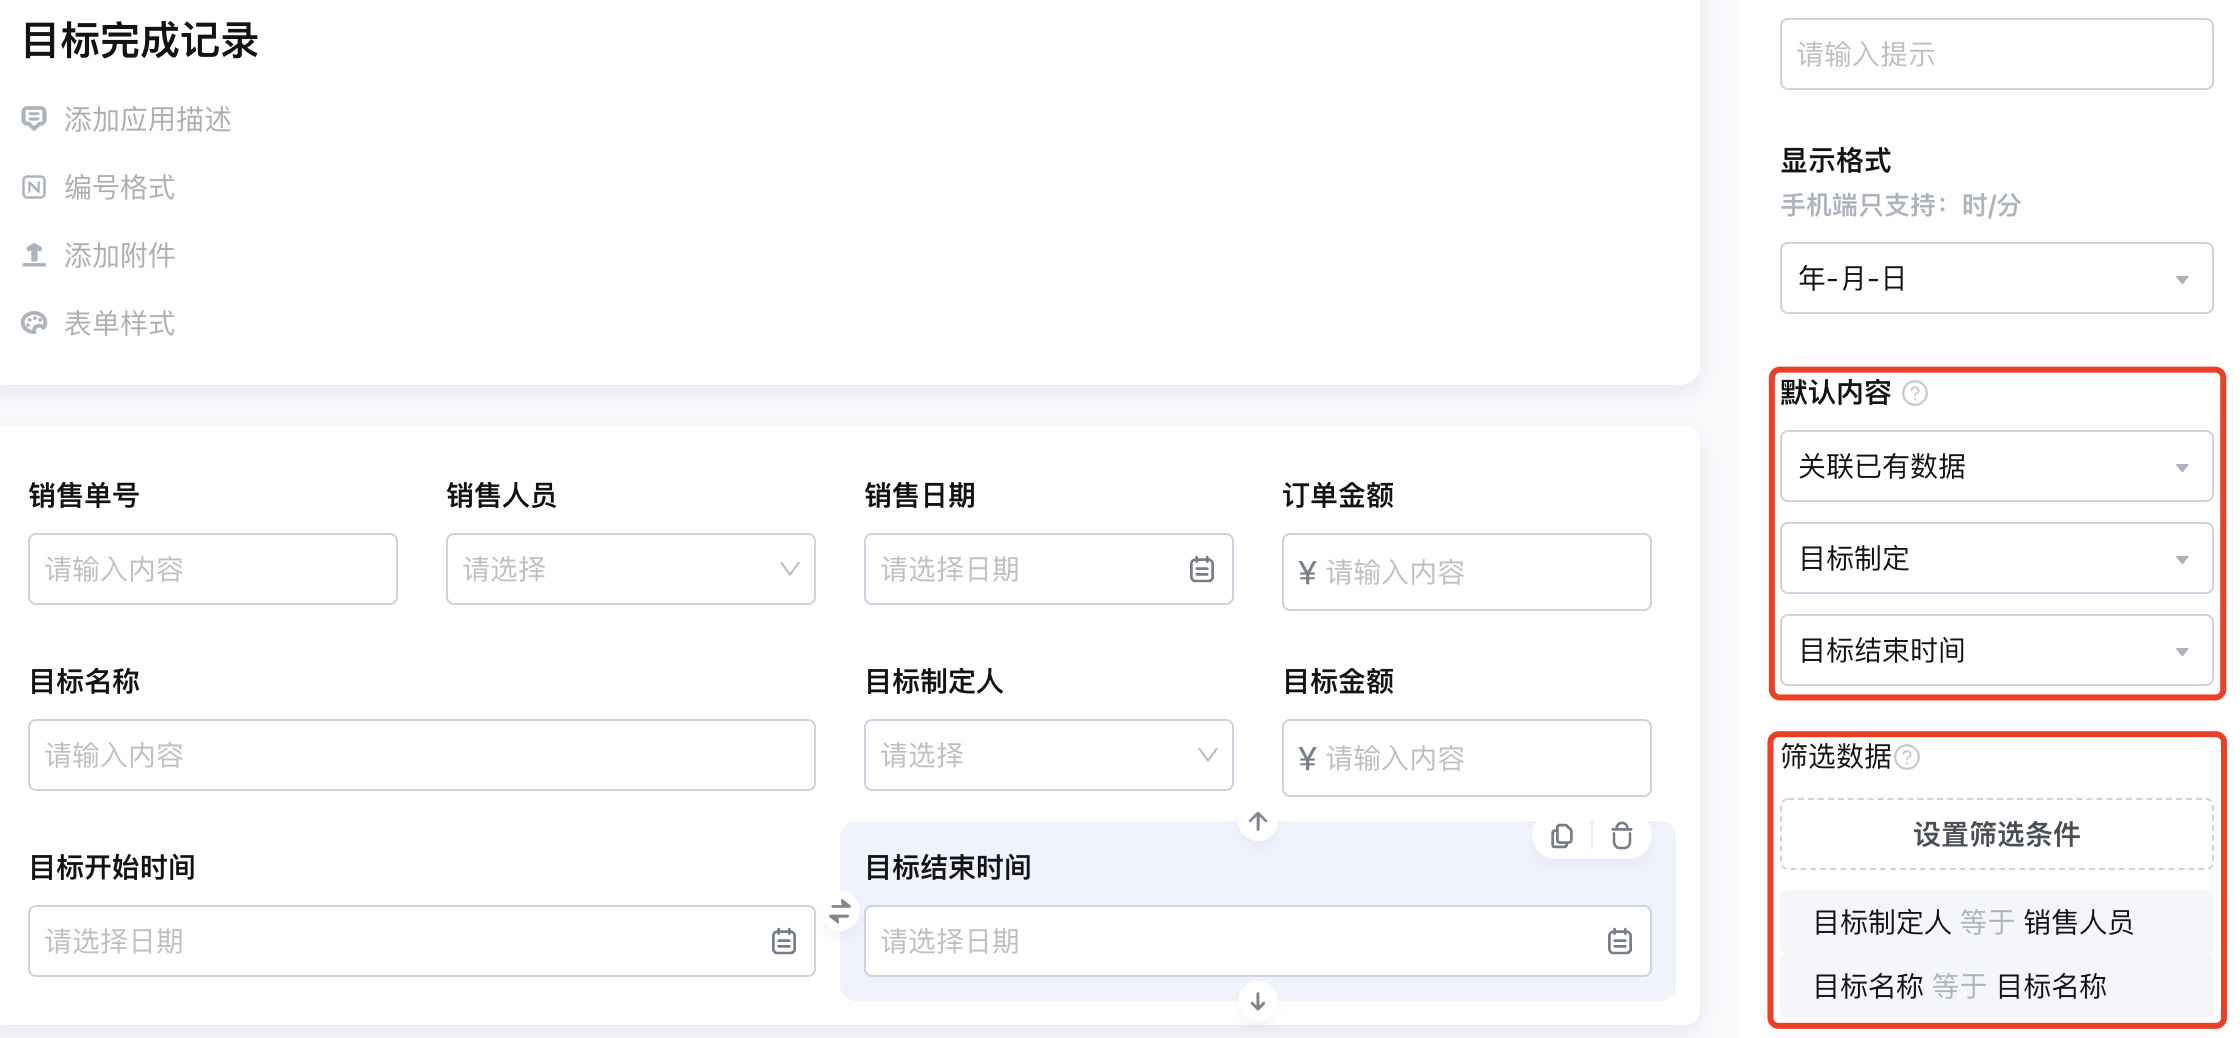Click the calendar icon in 销售日期 field
The image size is (2240, 1038).
click(1202, 569)
